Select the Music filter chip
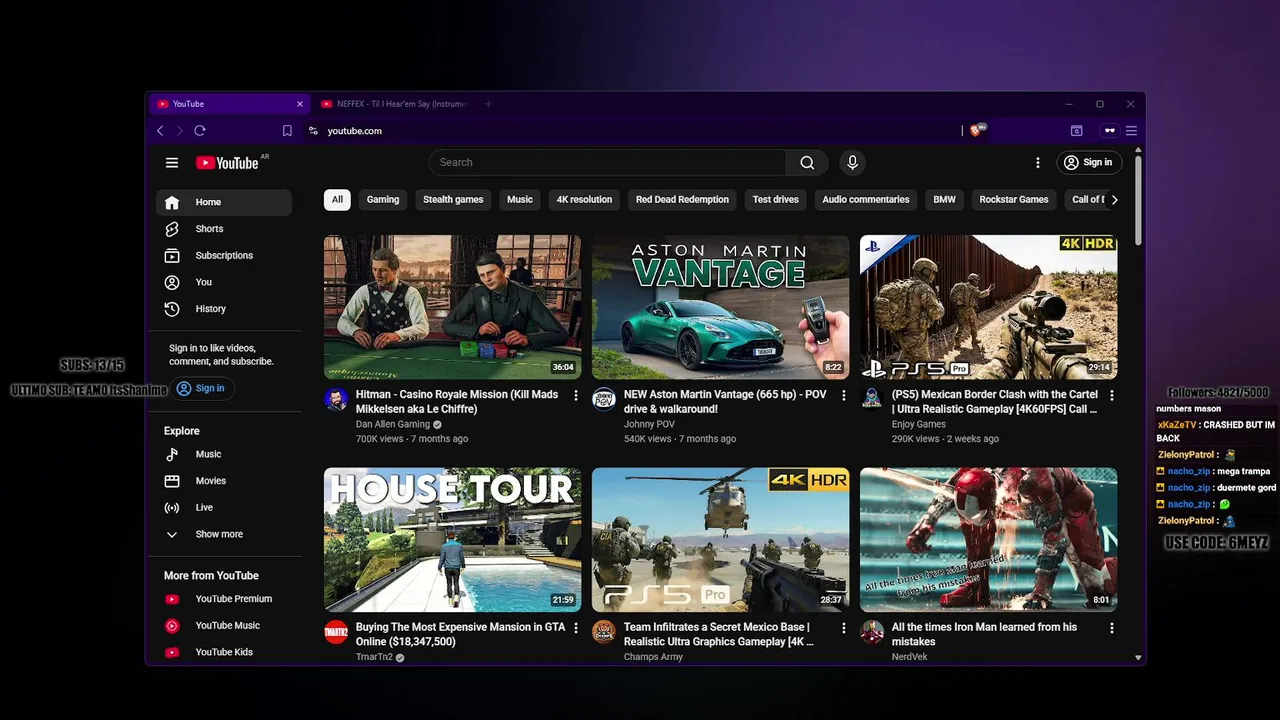The height and width of the screenshot is (720, 1280). click(x=520, y=199)
